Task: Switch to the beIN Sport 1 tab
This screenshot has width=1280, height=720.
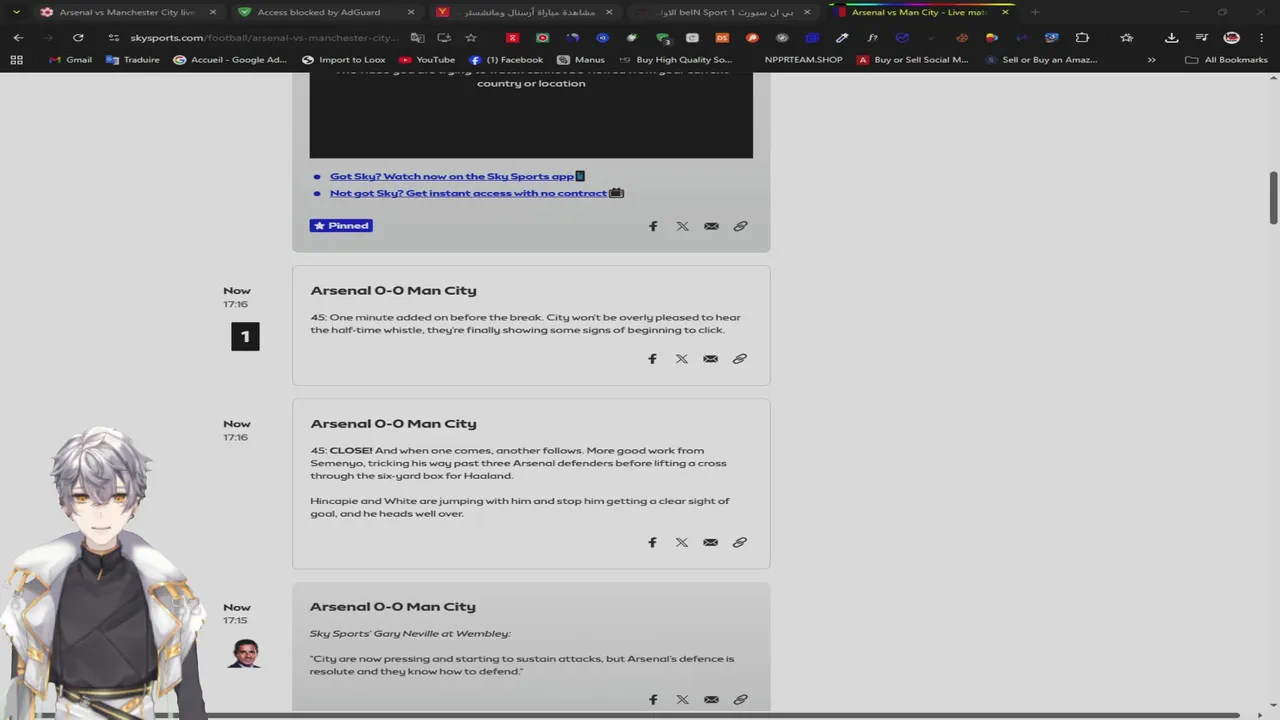Action: point(723,12)
